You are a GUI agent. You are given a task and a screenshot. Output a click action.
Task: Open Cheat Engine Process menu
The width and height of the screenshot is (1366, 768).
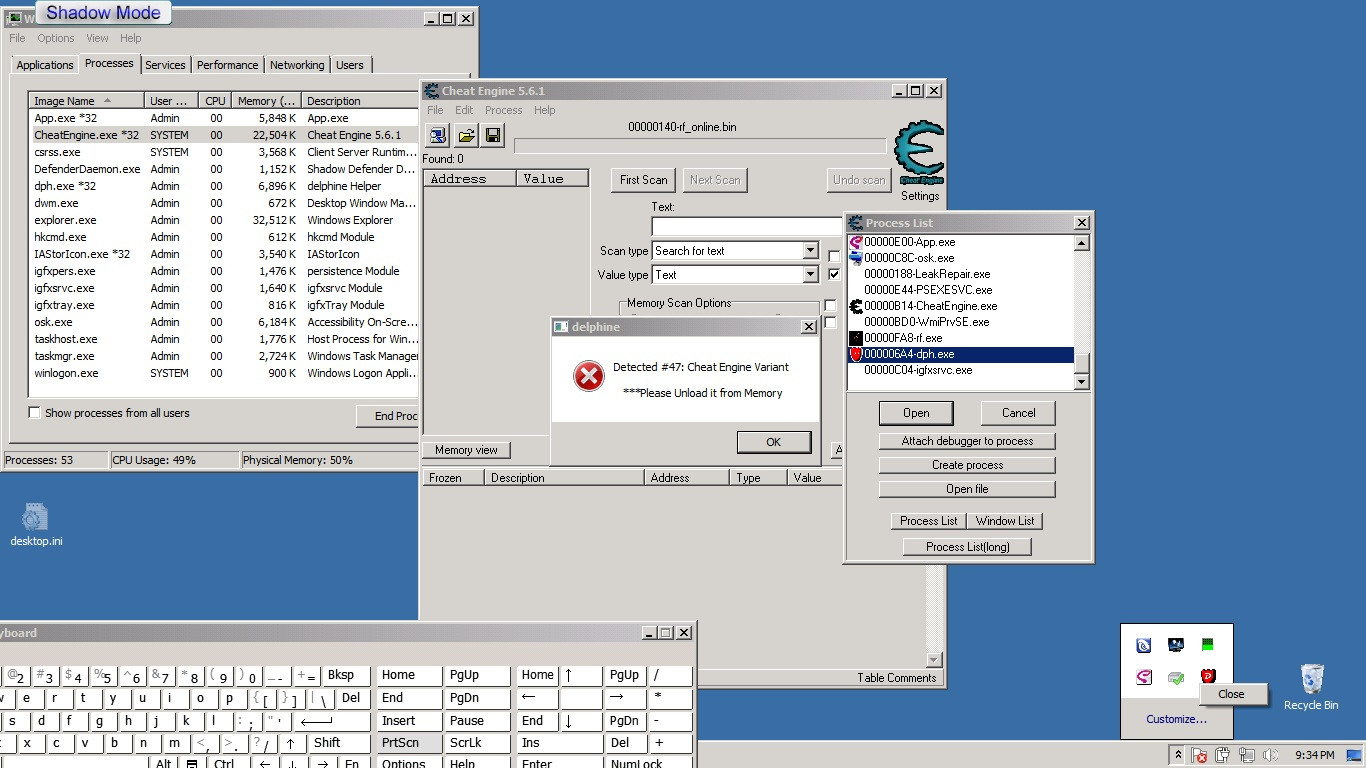tap(504, 110)
